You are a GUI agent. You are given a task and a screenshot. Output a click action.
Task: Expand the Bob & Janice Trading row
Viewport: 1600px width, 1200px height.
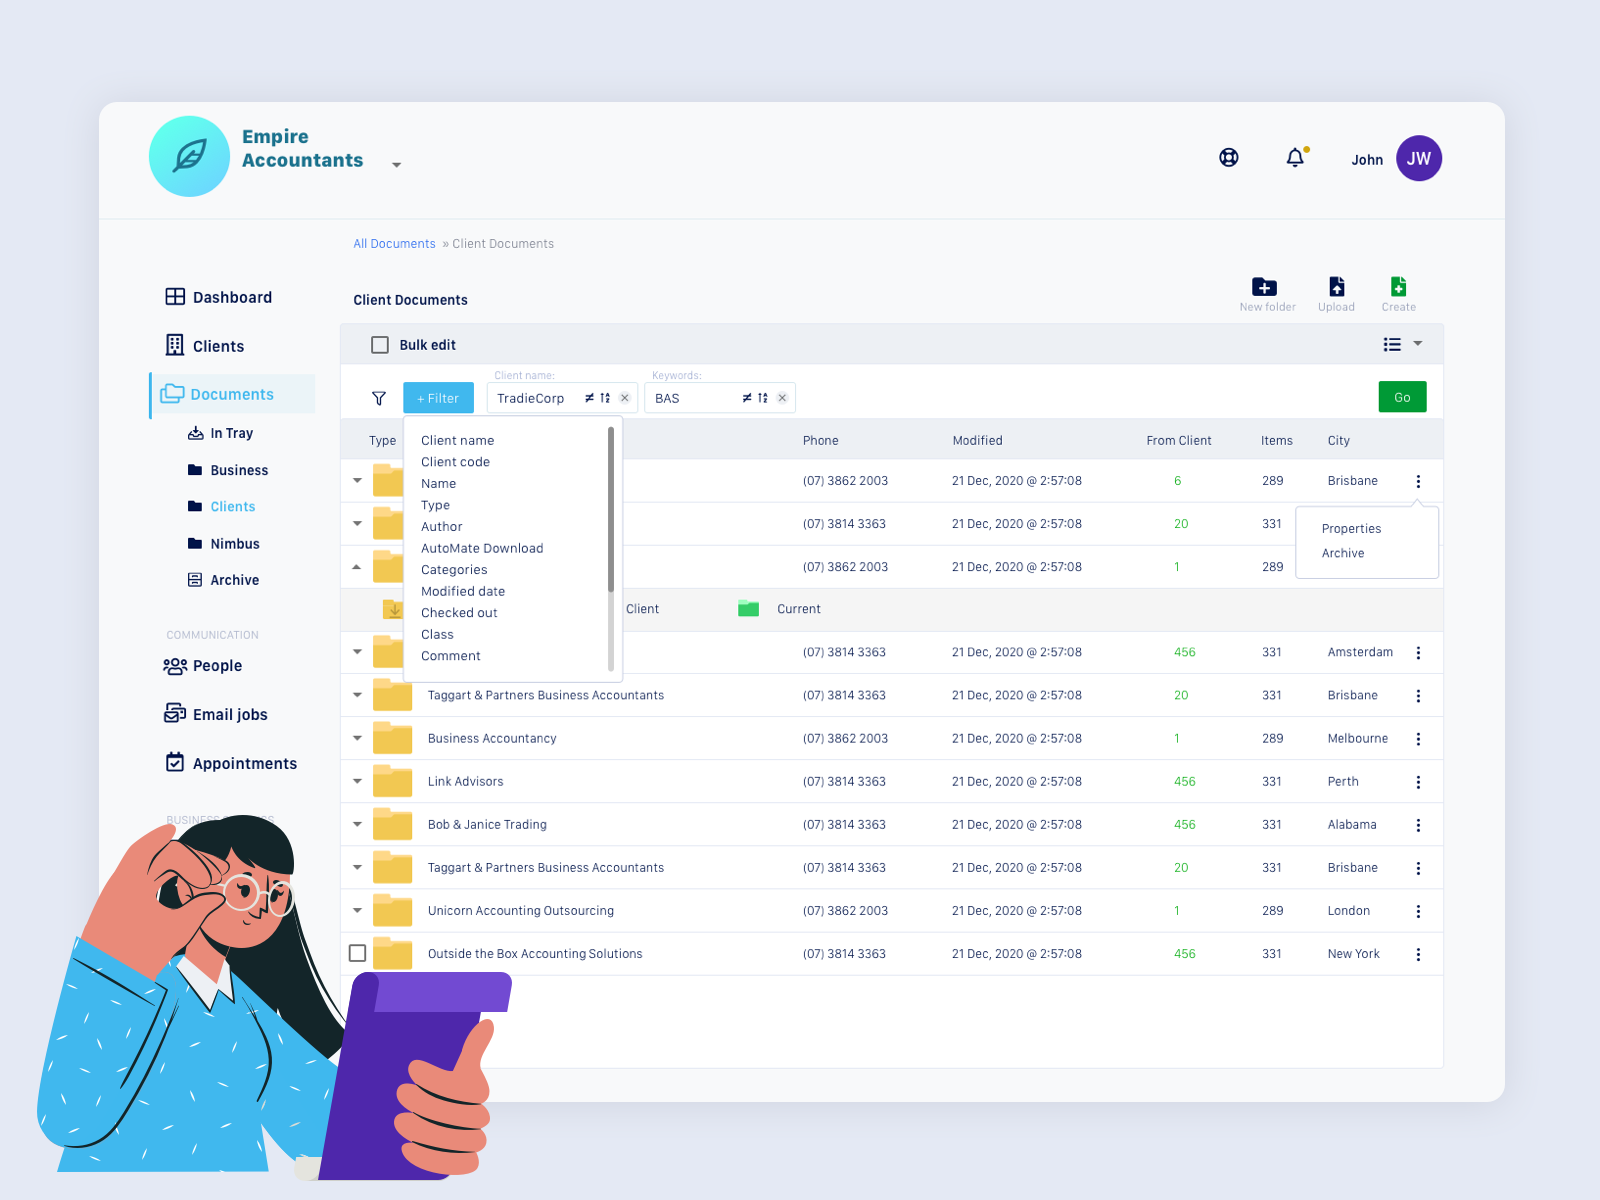pos(357,824)
